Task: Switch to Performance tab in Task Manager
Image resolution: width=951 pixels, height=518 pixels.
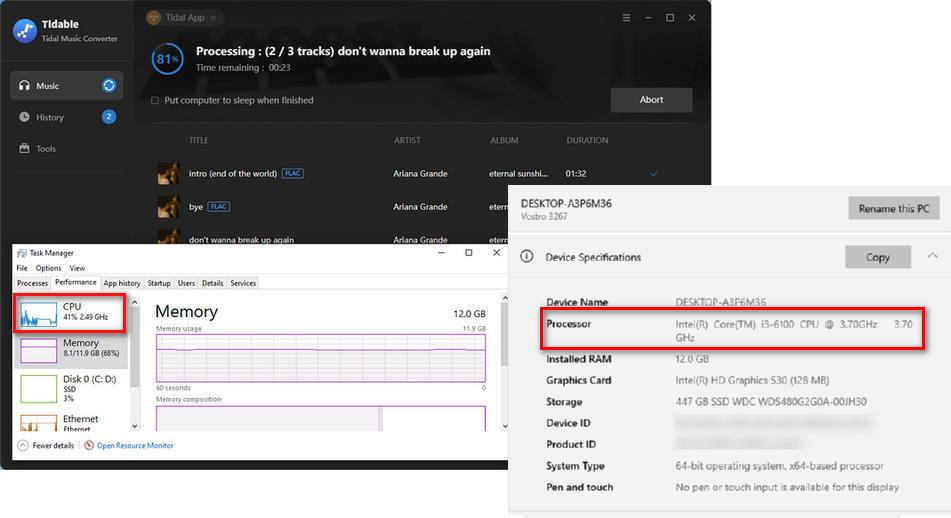Action: click(75, 283)
